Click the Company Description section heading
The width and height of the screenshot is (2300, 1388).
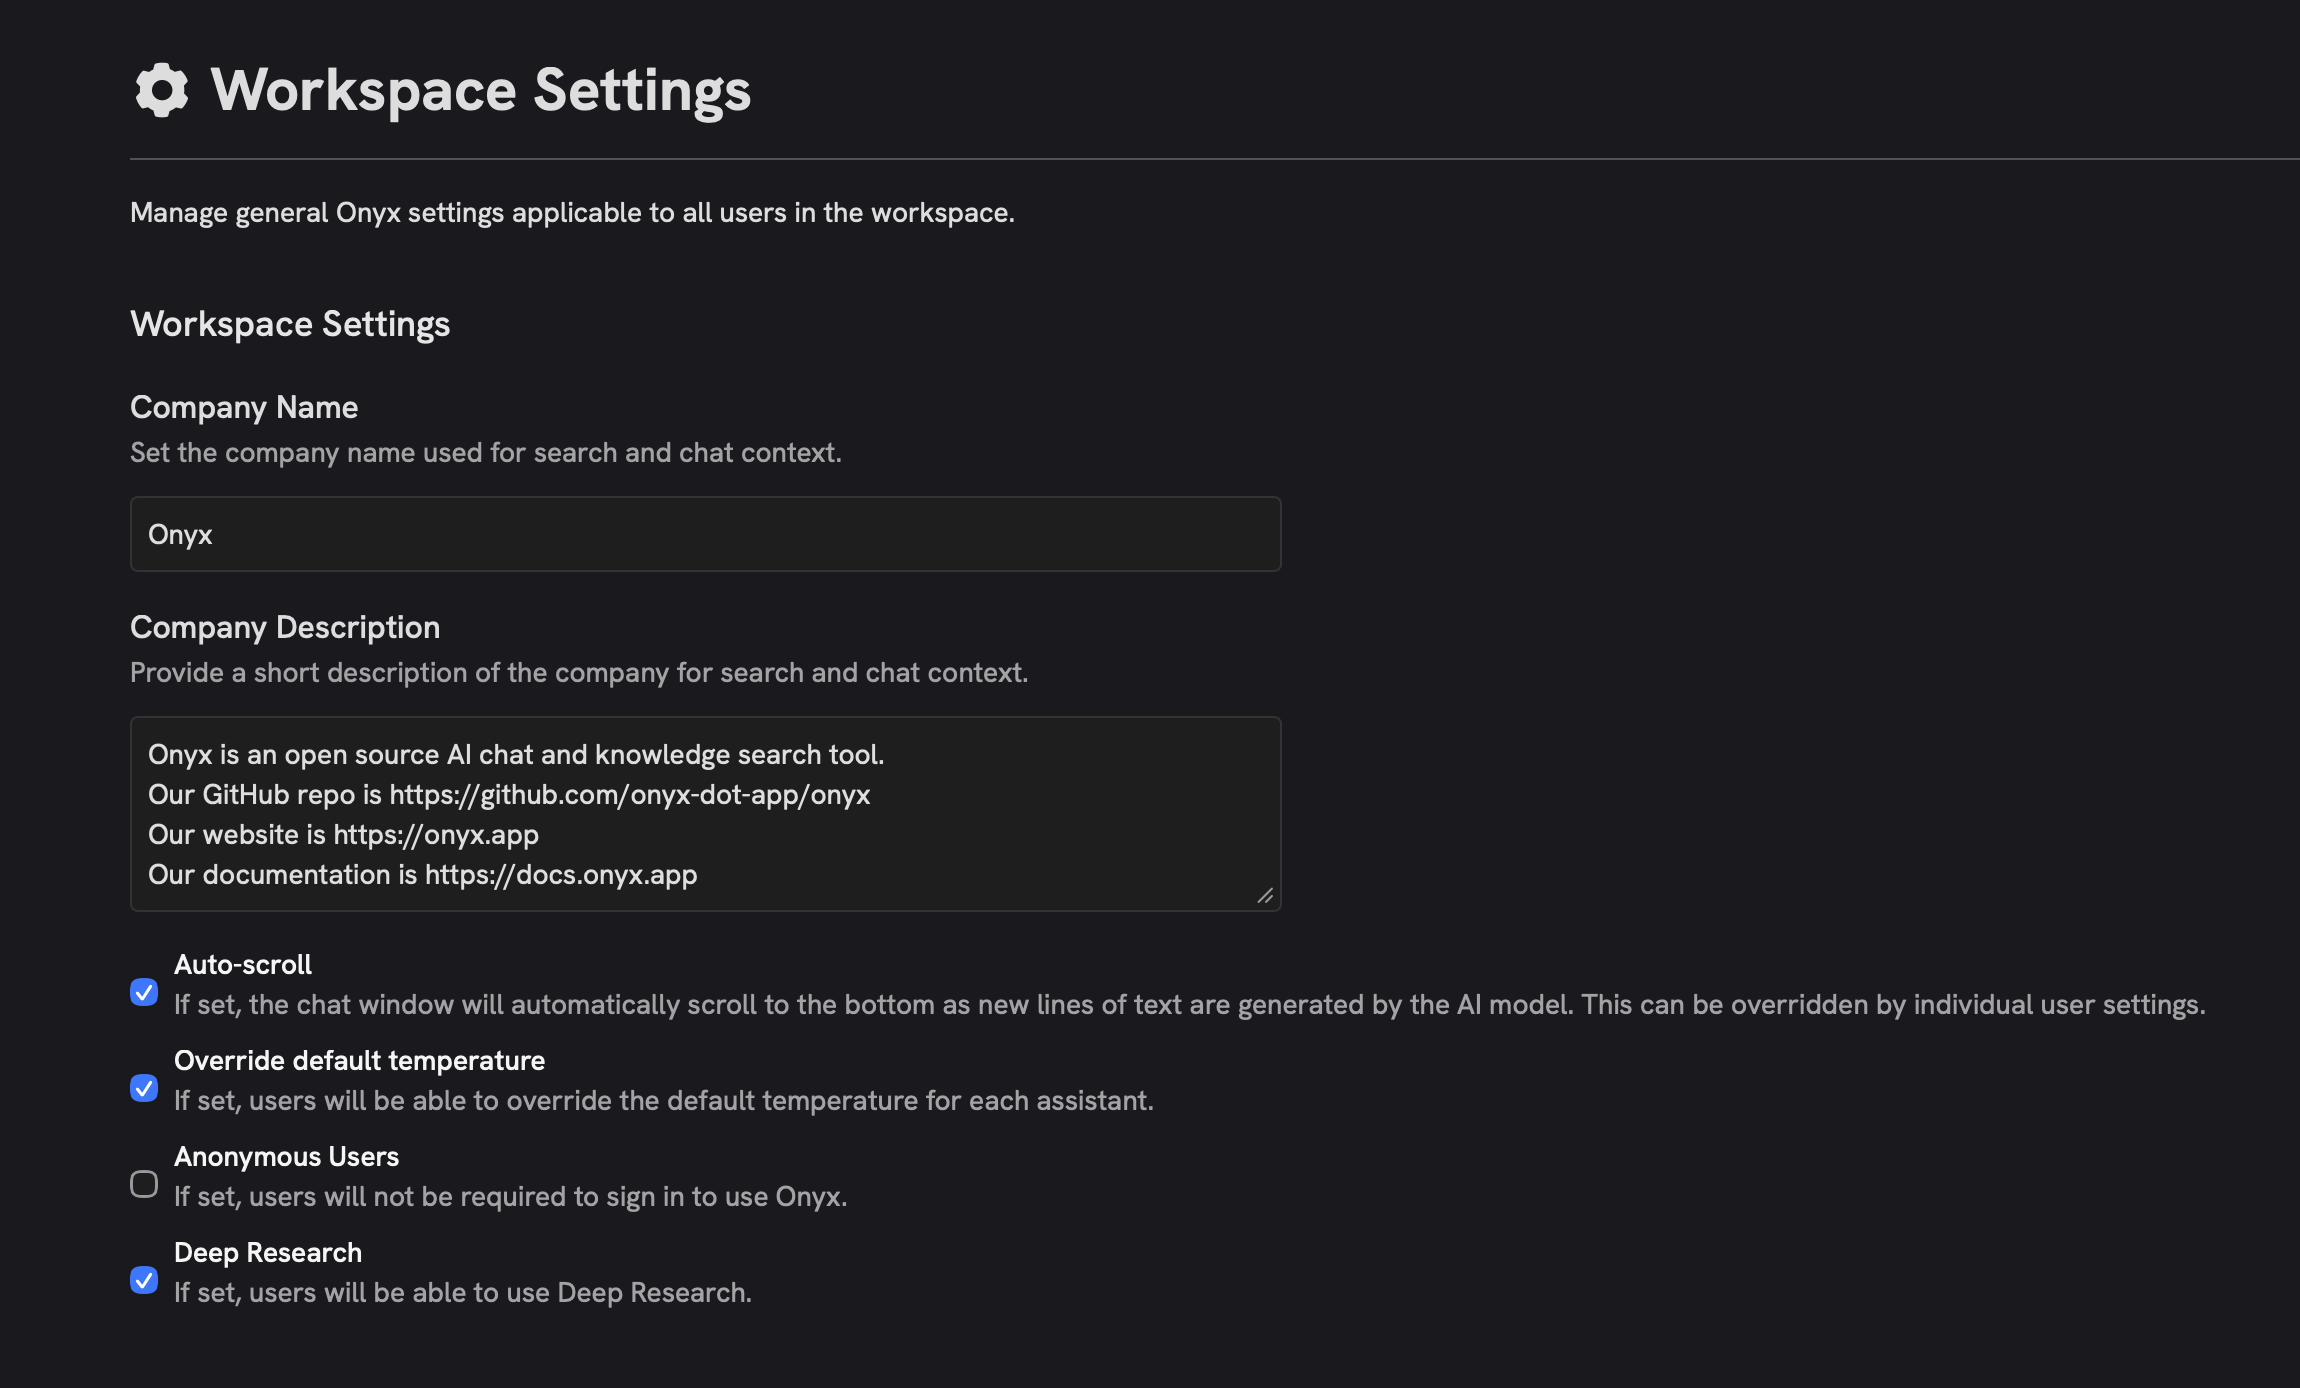pos(284,627)
